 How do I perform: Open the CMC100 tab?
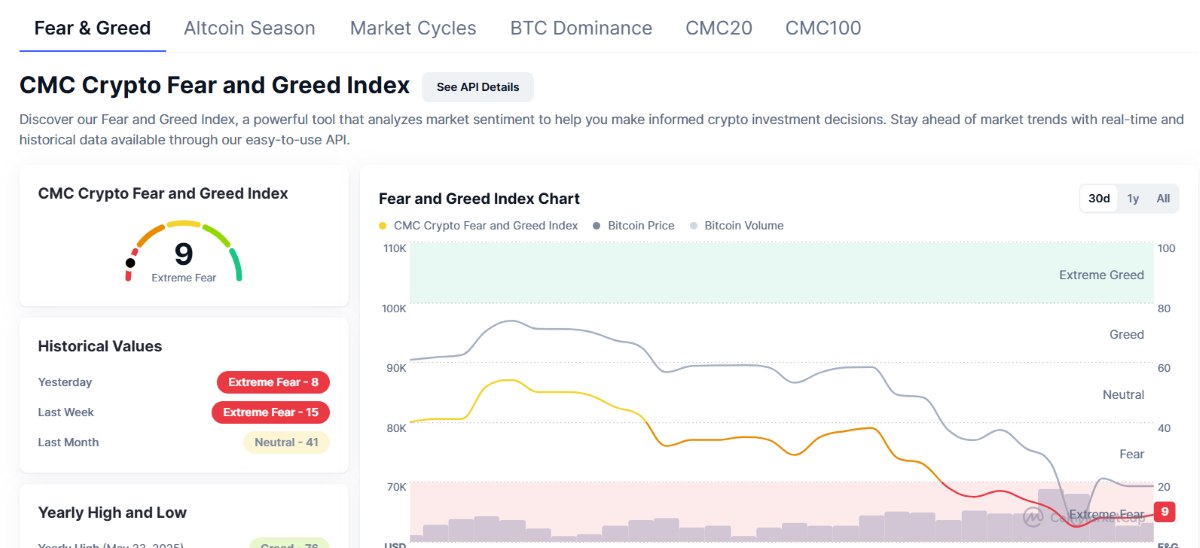click(823, 28)
